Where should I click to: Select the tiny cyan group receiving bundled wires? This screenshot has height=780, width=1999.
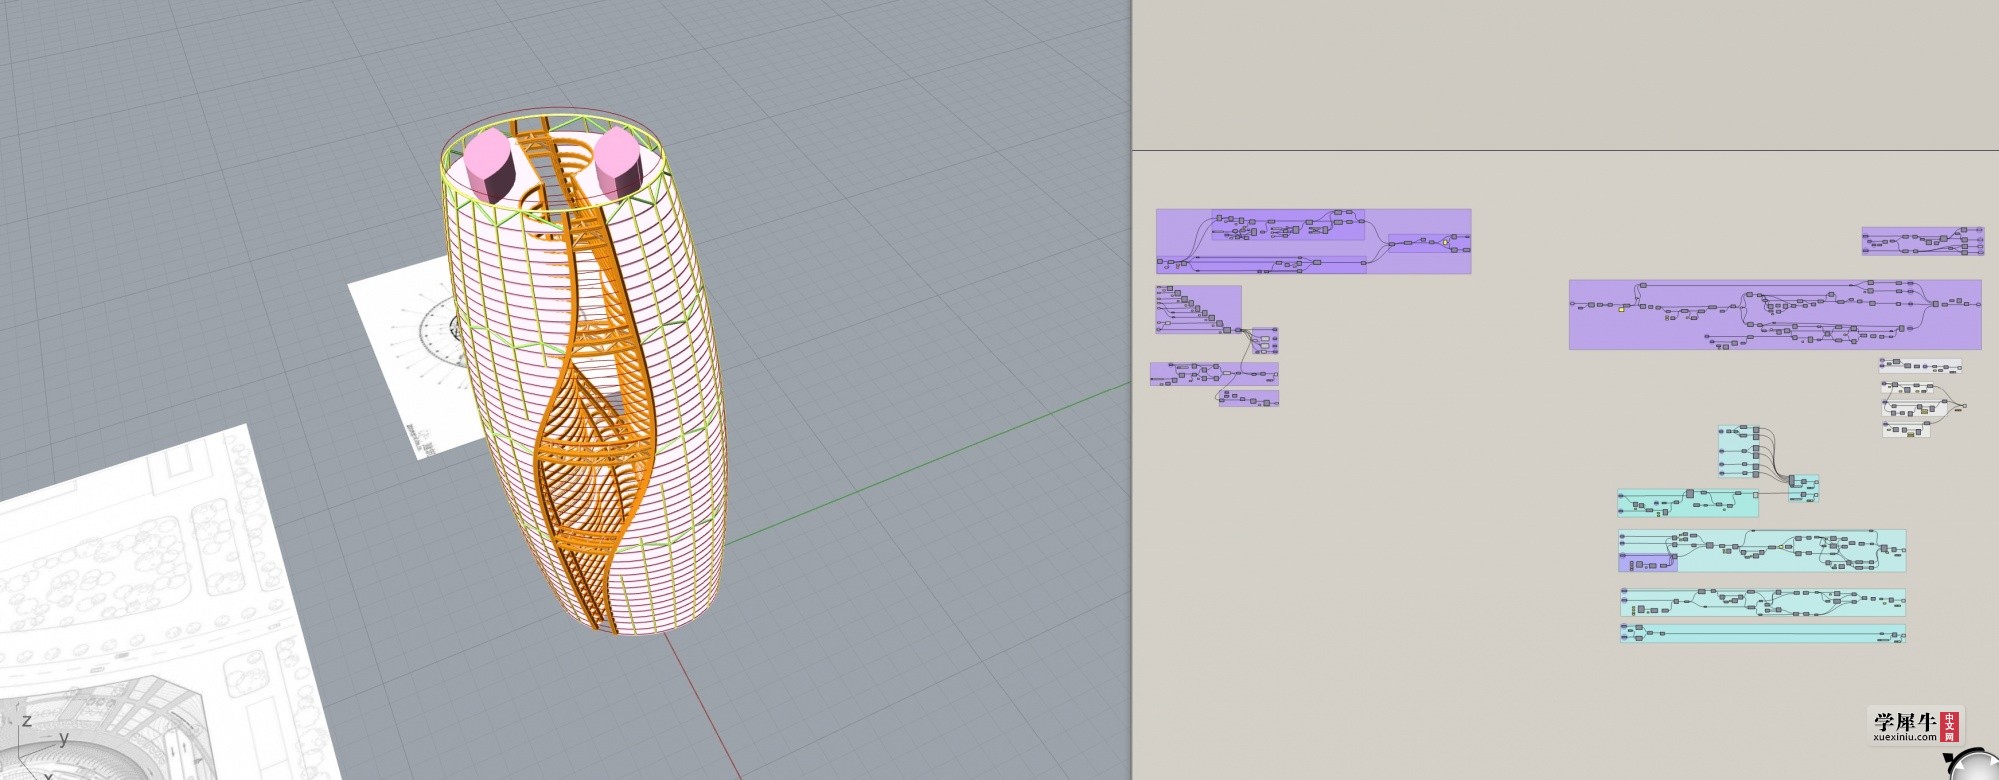point(1803,488)
